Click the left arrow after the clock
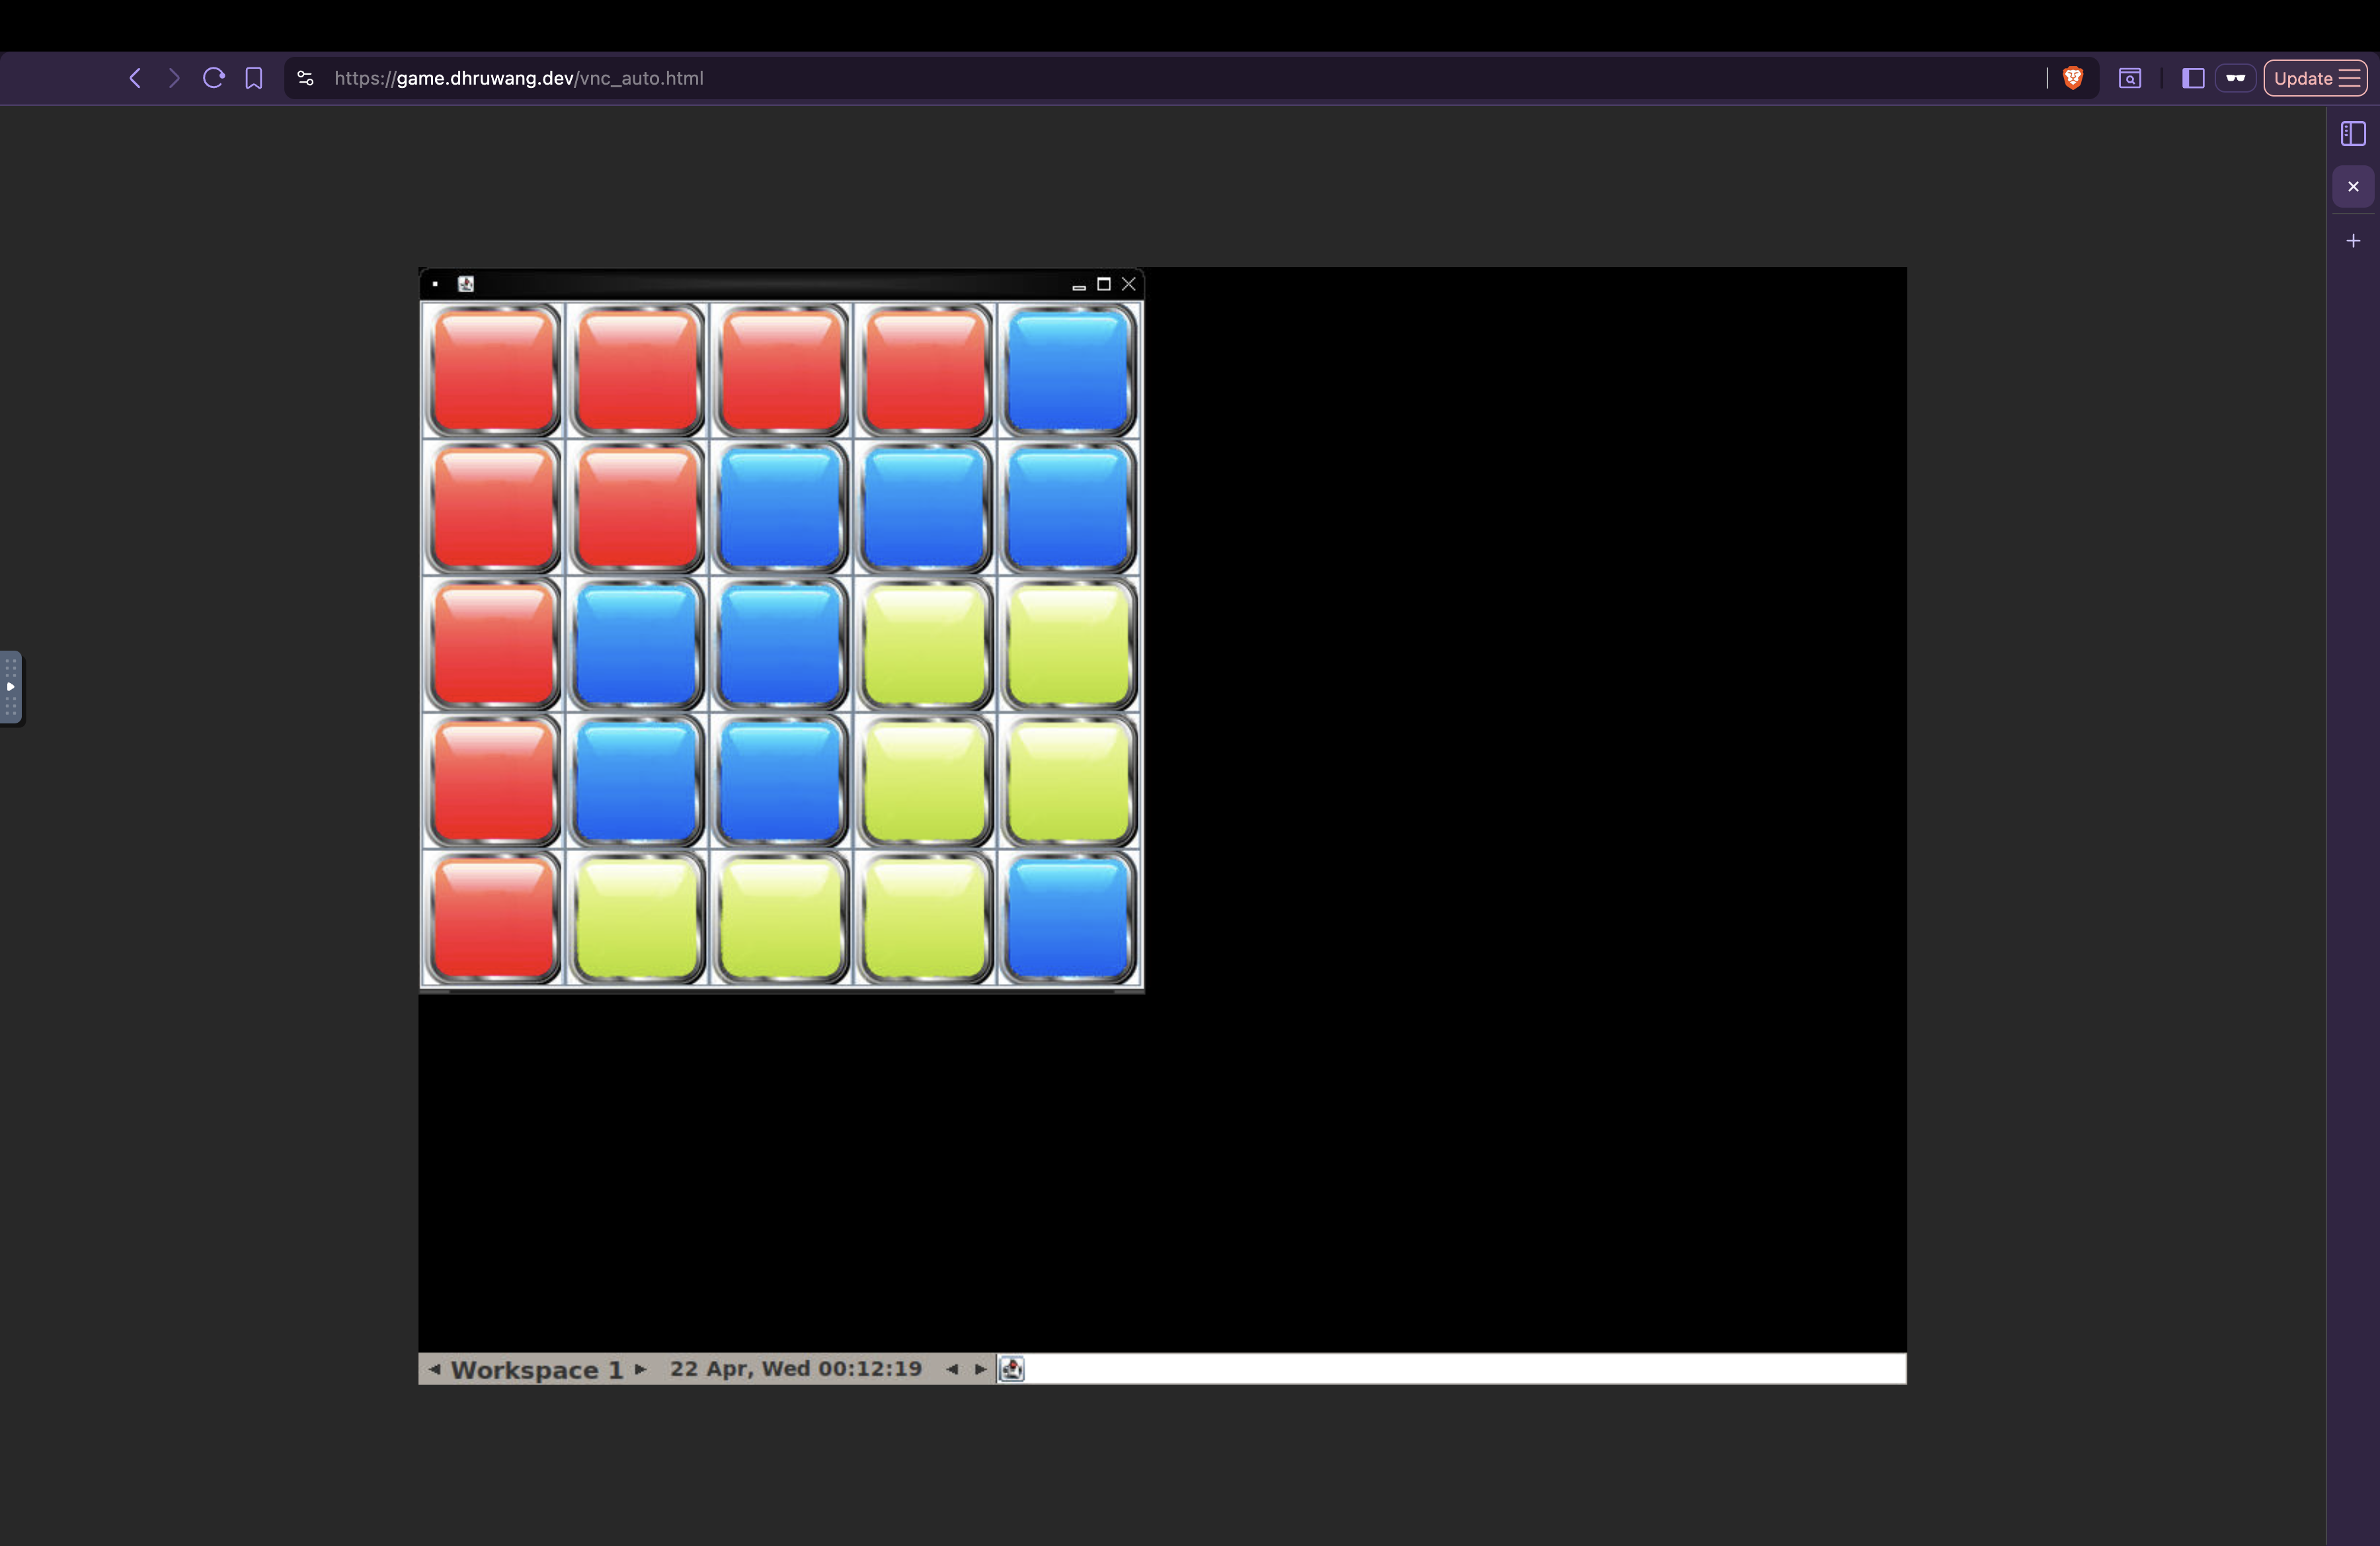 [952, 1369]
